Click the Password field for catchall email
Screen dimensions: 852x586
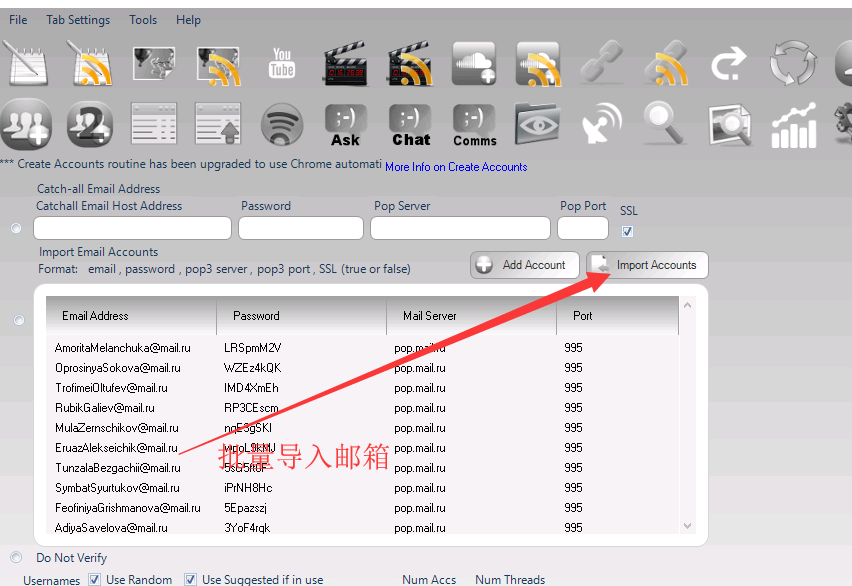tap(300, 227)
